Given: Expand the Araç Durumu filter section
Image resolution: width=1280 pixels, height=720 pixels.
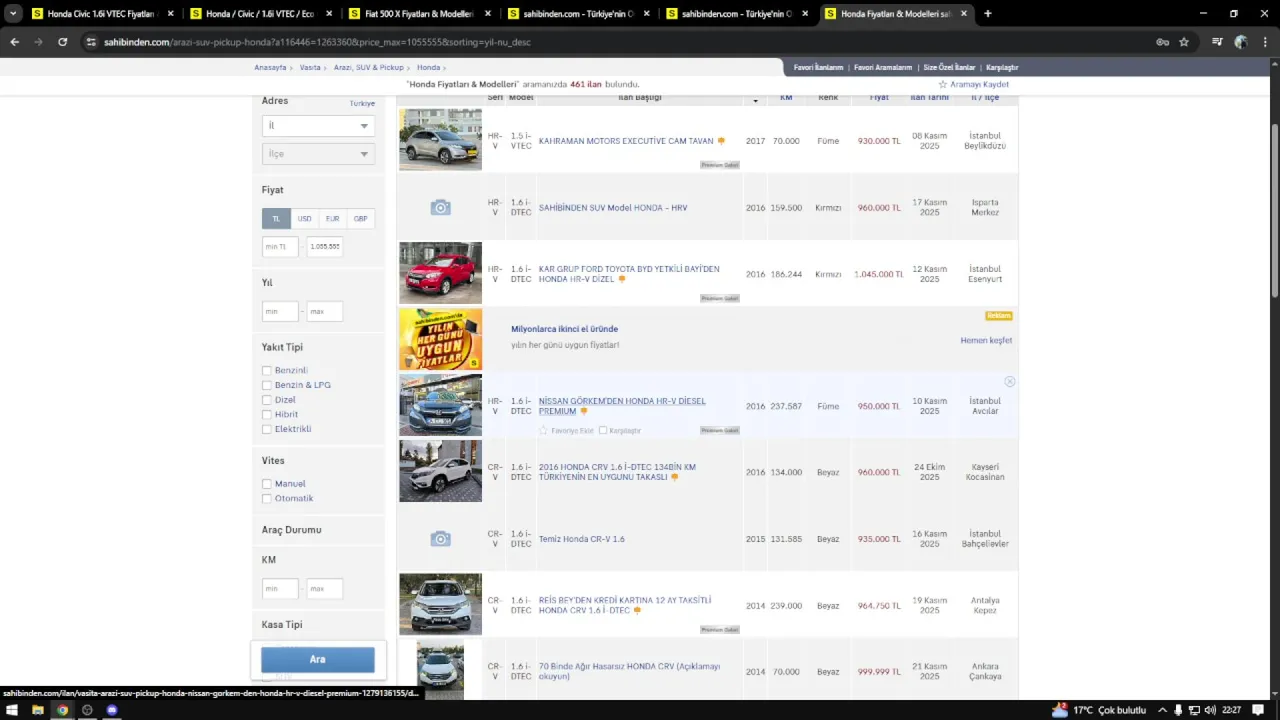Looking at the screenshot, I should 292,530.
